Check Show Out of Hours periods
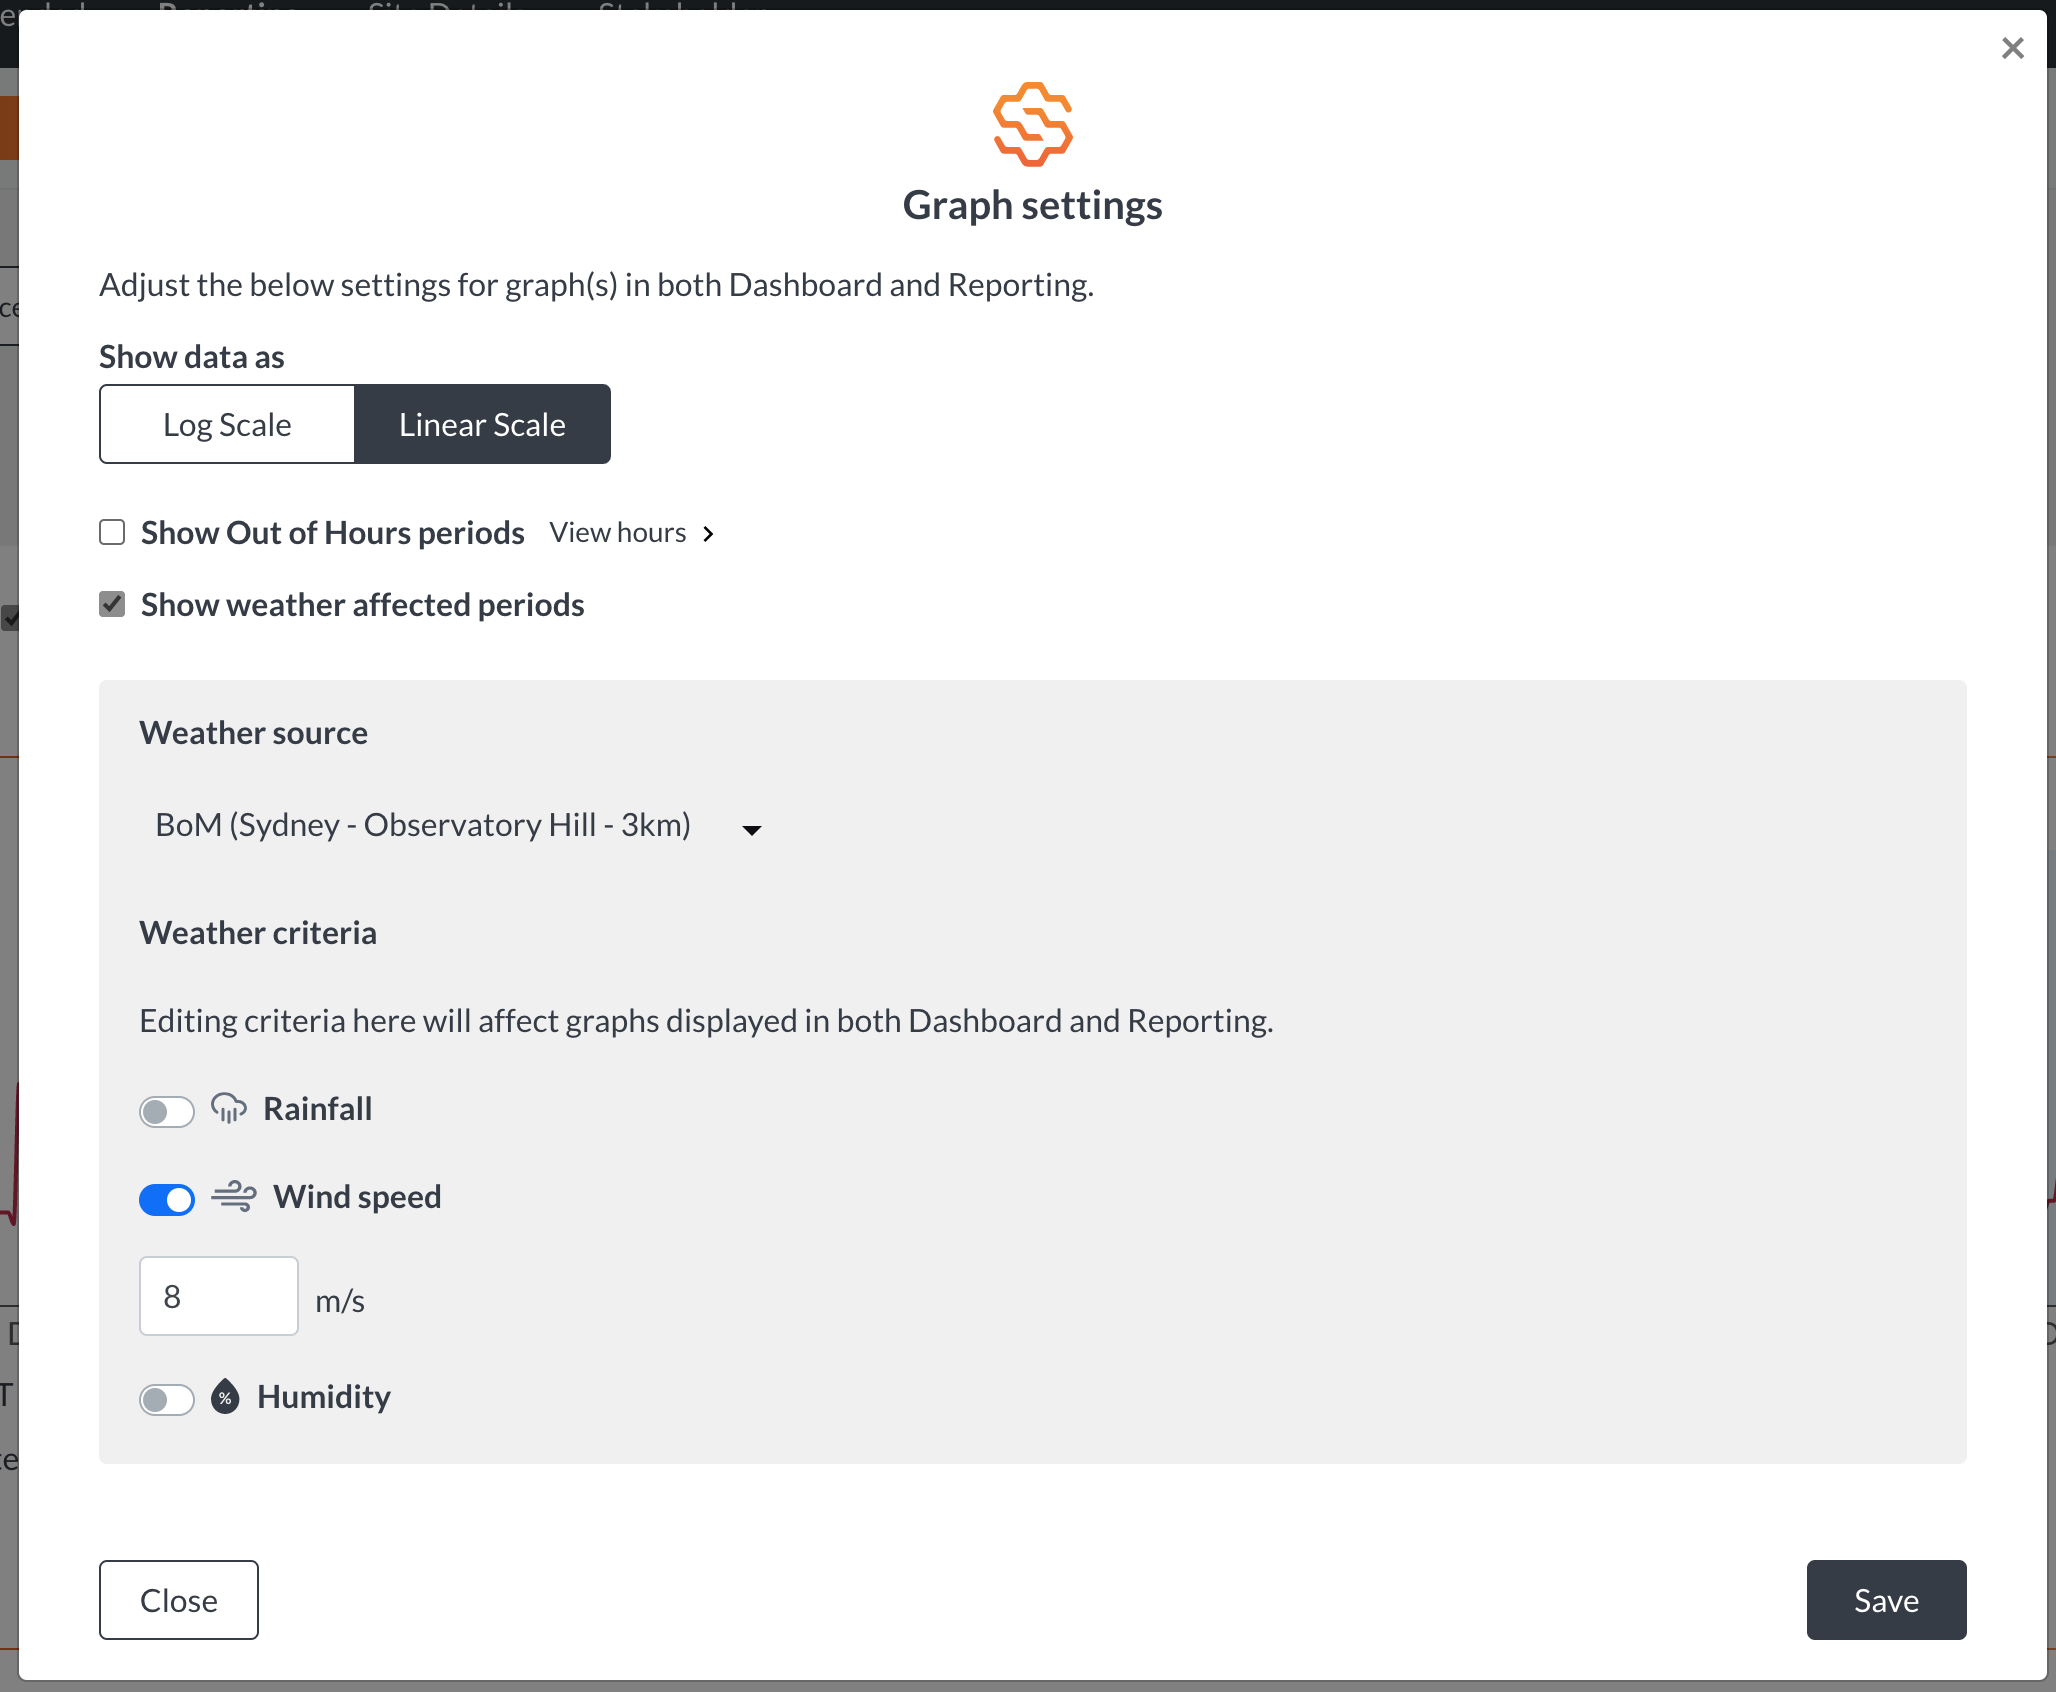The image size is (2056, 1692). click(112, 532)
